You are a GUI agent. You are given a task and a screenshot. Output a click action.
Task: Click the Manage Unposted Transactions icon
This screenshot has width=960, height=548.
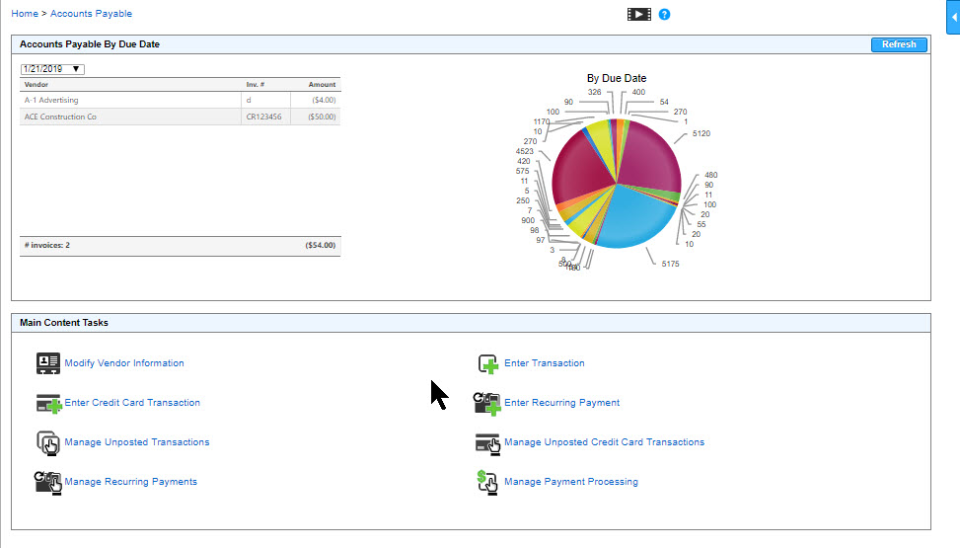48,443
